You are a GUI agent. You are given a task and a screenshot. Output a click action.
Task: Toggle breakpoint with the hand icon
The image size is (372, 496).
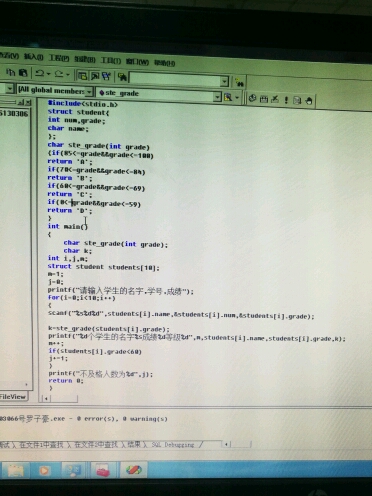[309, 100]
